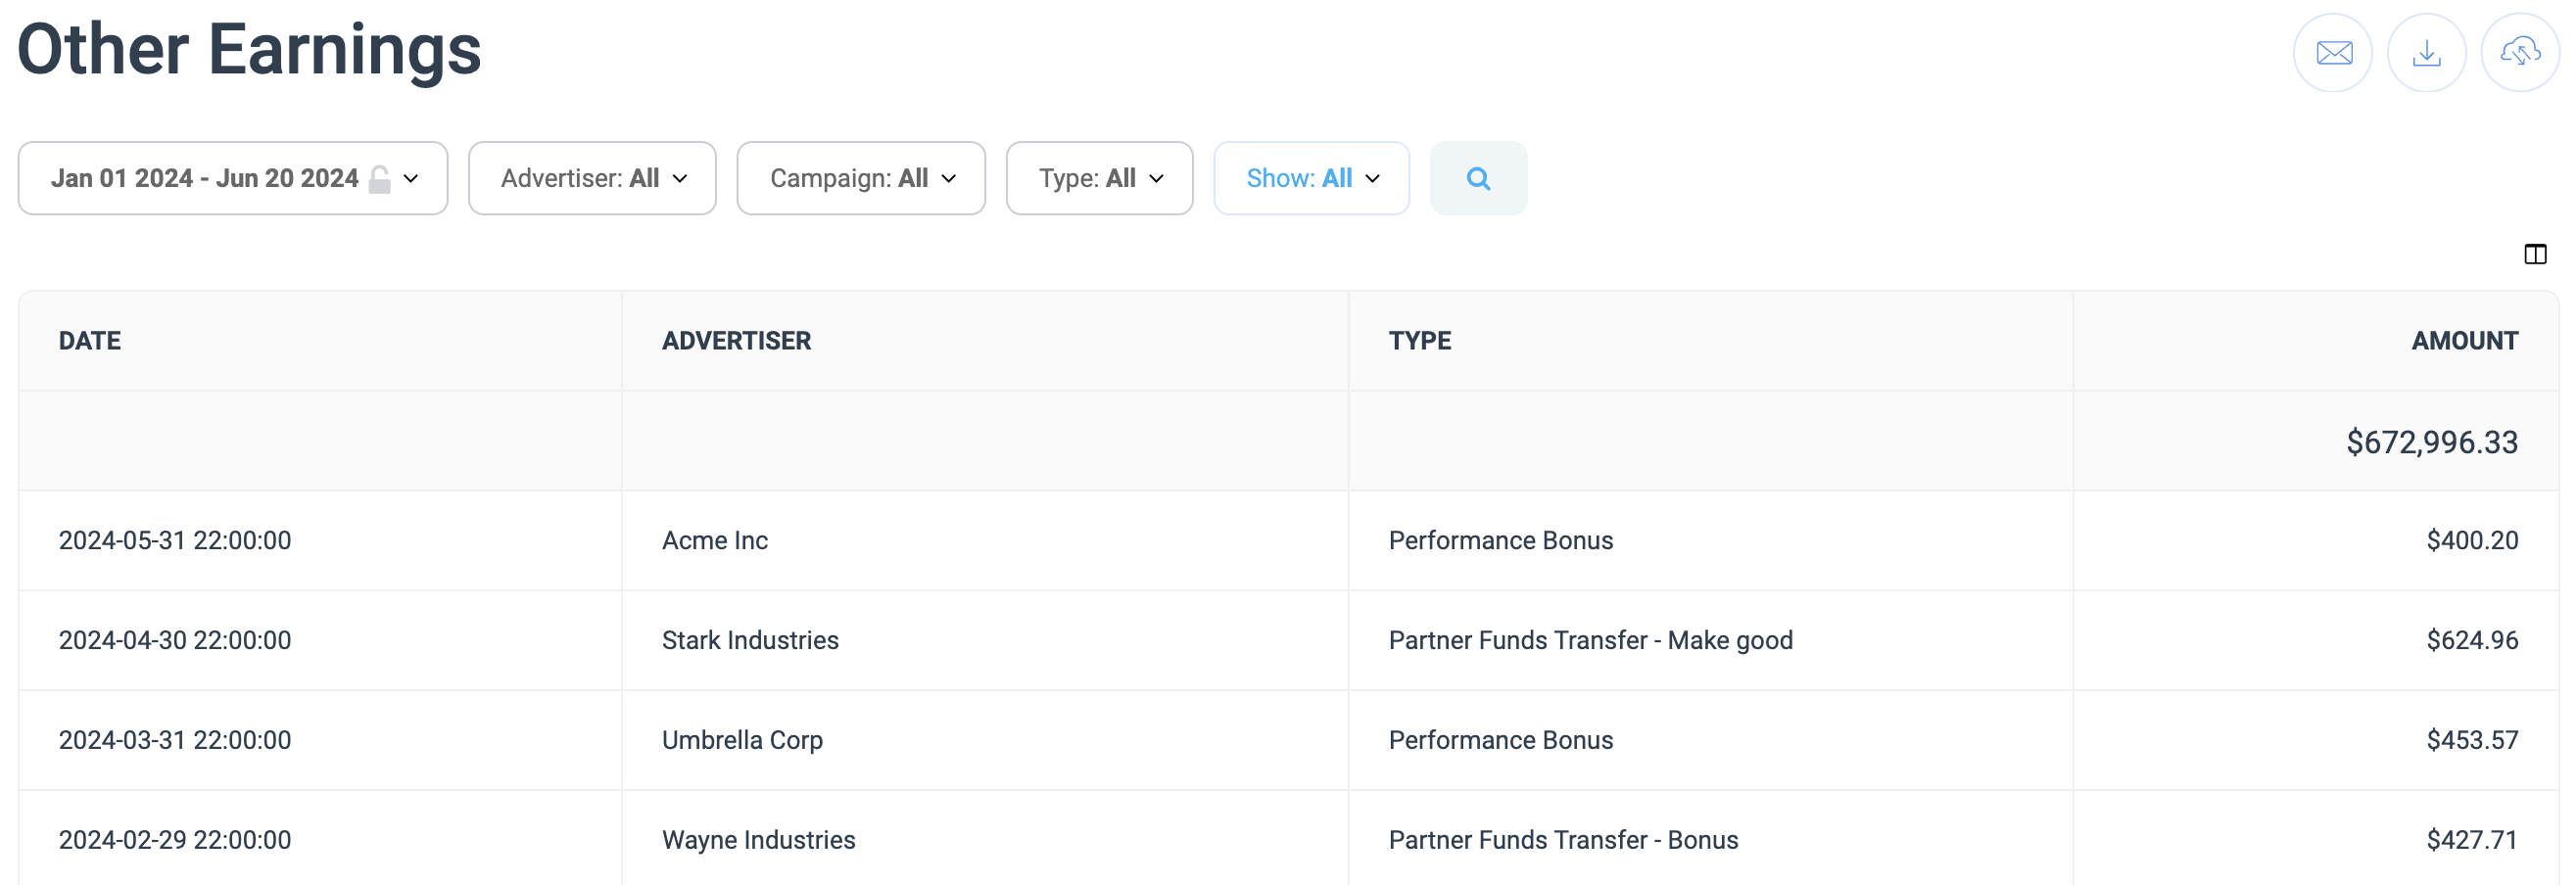
Task: Click date 2024-04-30 22:00:00
Action: [175, 640]
